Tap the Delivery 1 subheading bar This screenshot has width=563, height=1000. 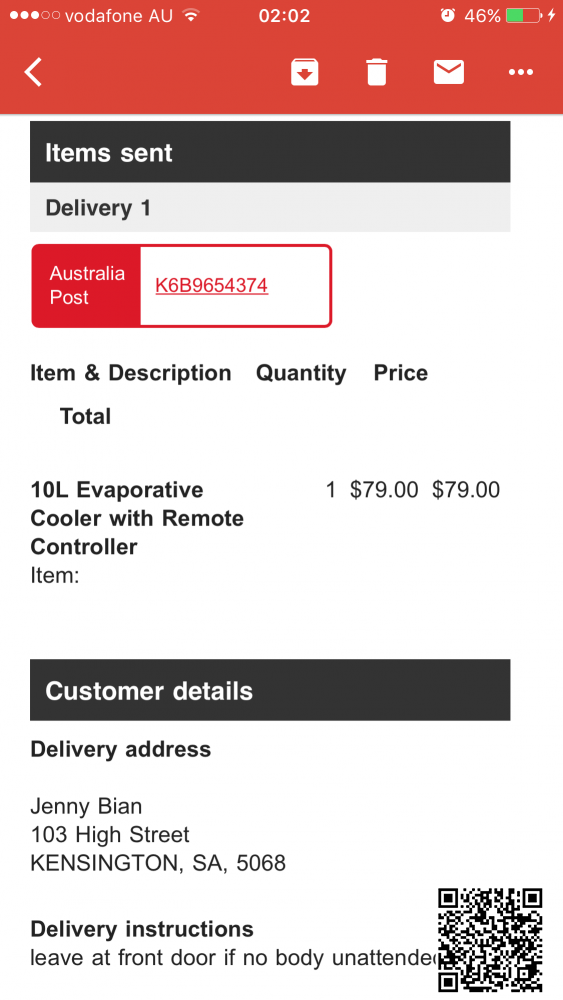pos(270,208)
